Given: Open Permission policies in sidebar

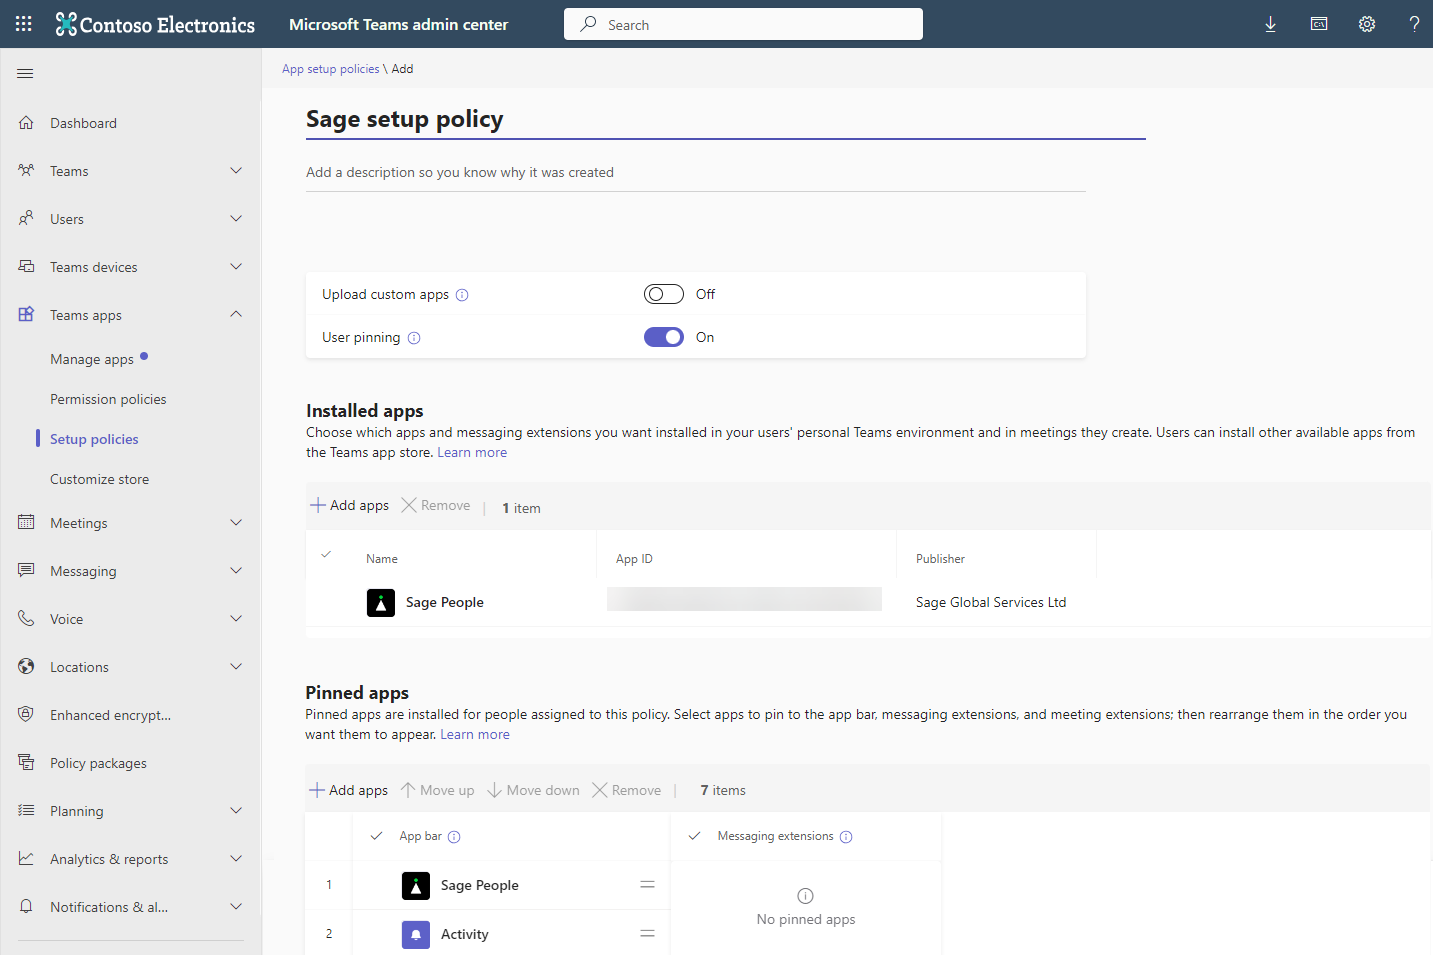Looking at the screenshot, I should pos(108,399).
